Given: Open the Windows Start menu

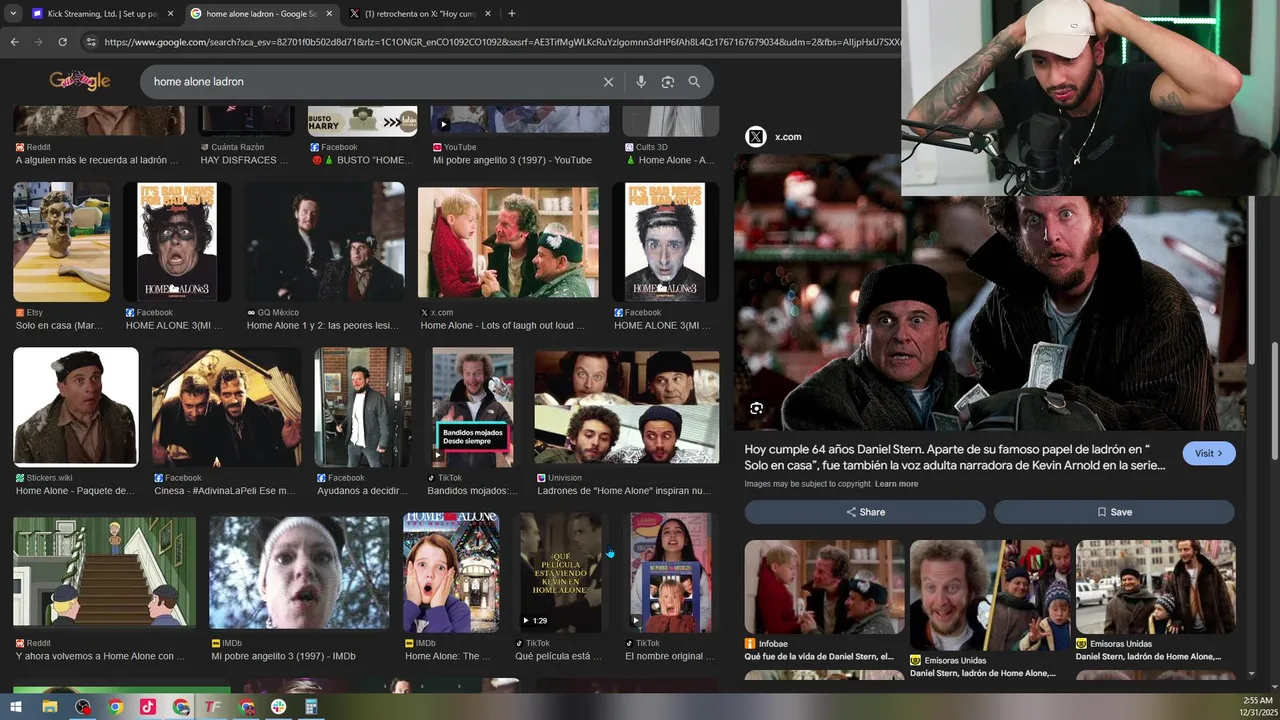Looking at the screenshot, I should 17,707.
